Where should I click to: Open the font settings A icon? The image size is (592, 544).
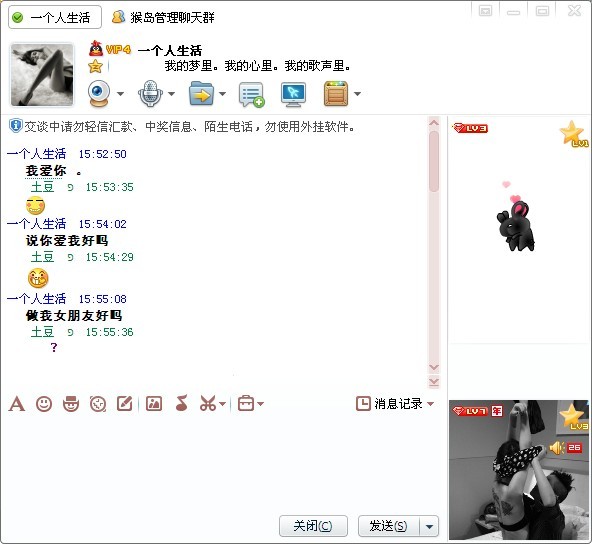tap(17, 404)
